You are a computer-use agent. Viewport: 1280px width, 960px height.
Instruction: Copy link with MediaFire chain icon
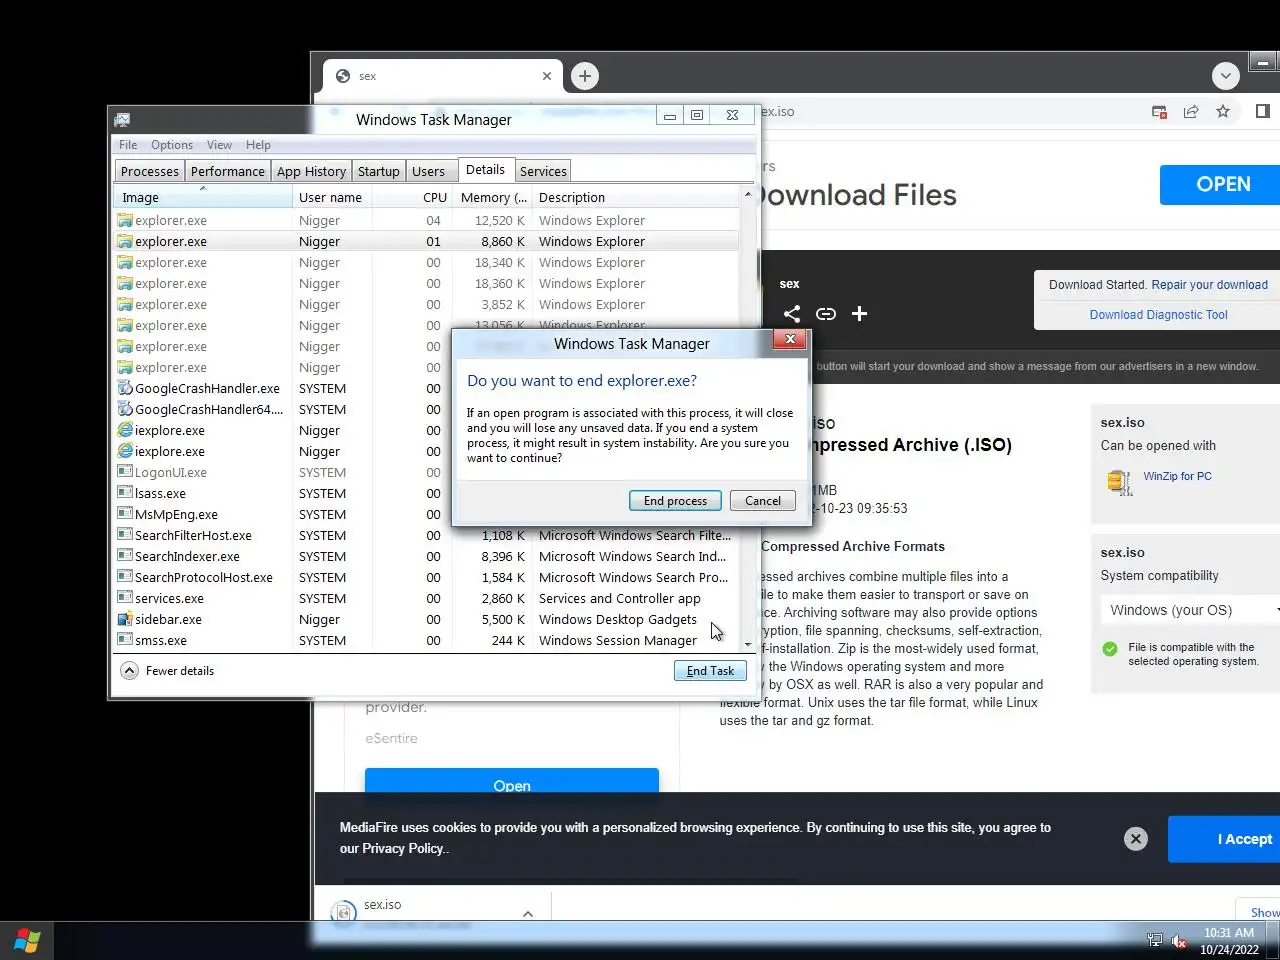[x=826, y=314]
